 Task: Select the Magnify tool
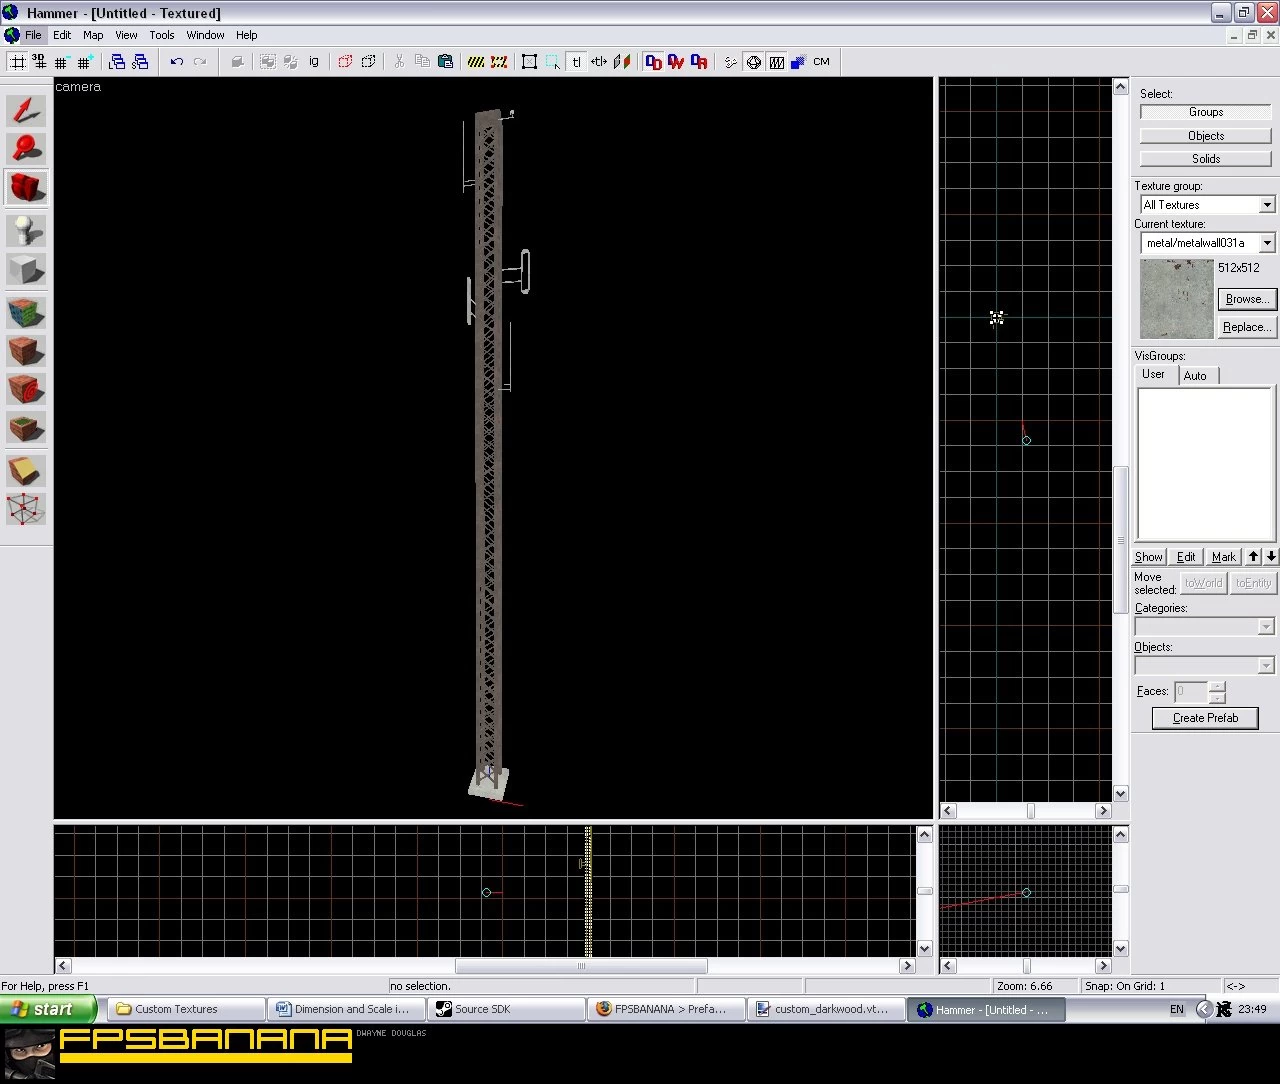pyautogui.click(x=27, y=148)
